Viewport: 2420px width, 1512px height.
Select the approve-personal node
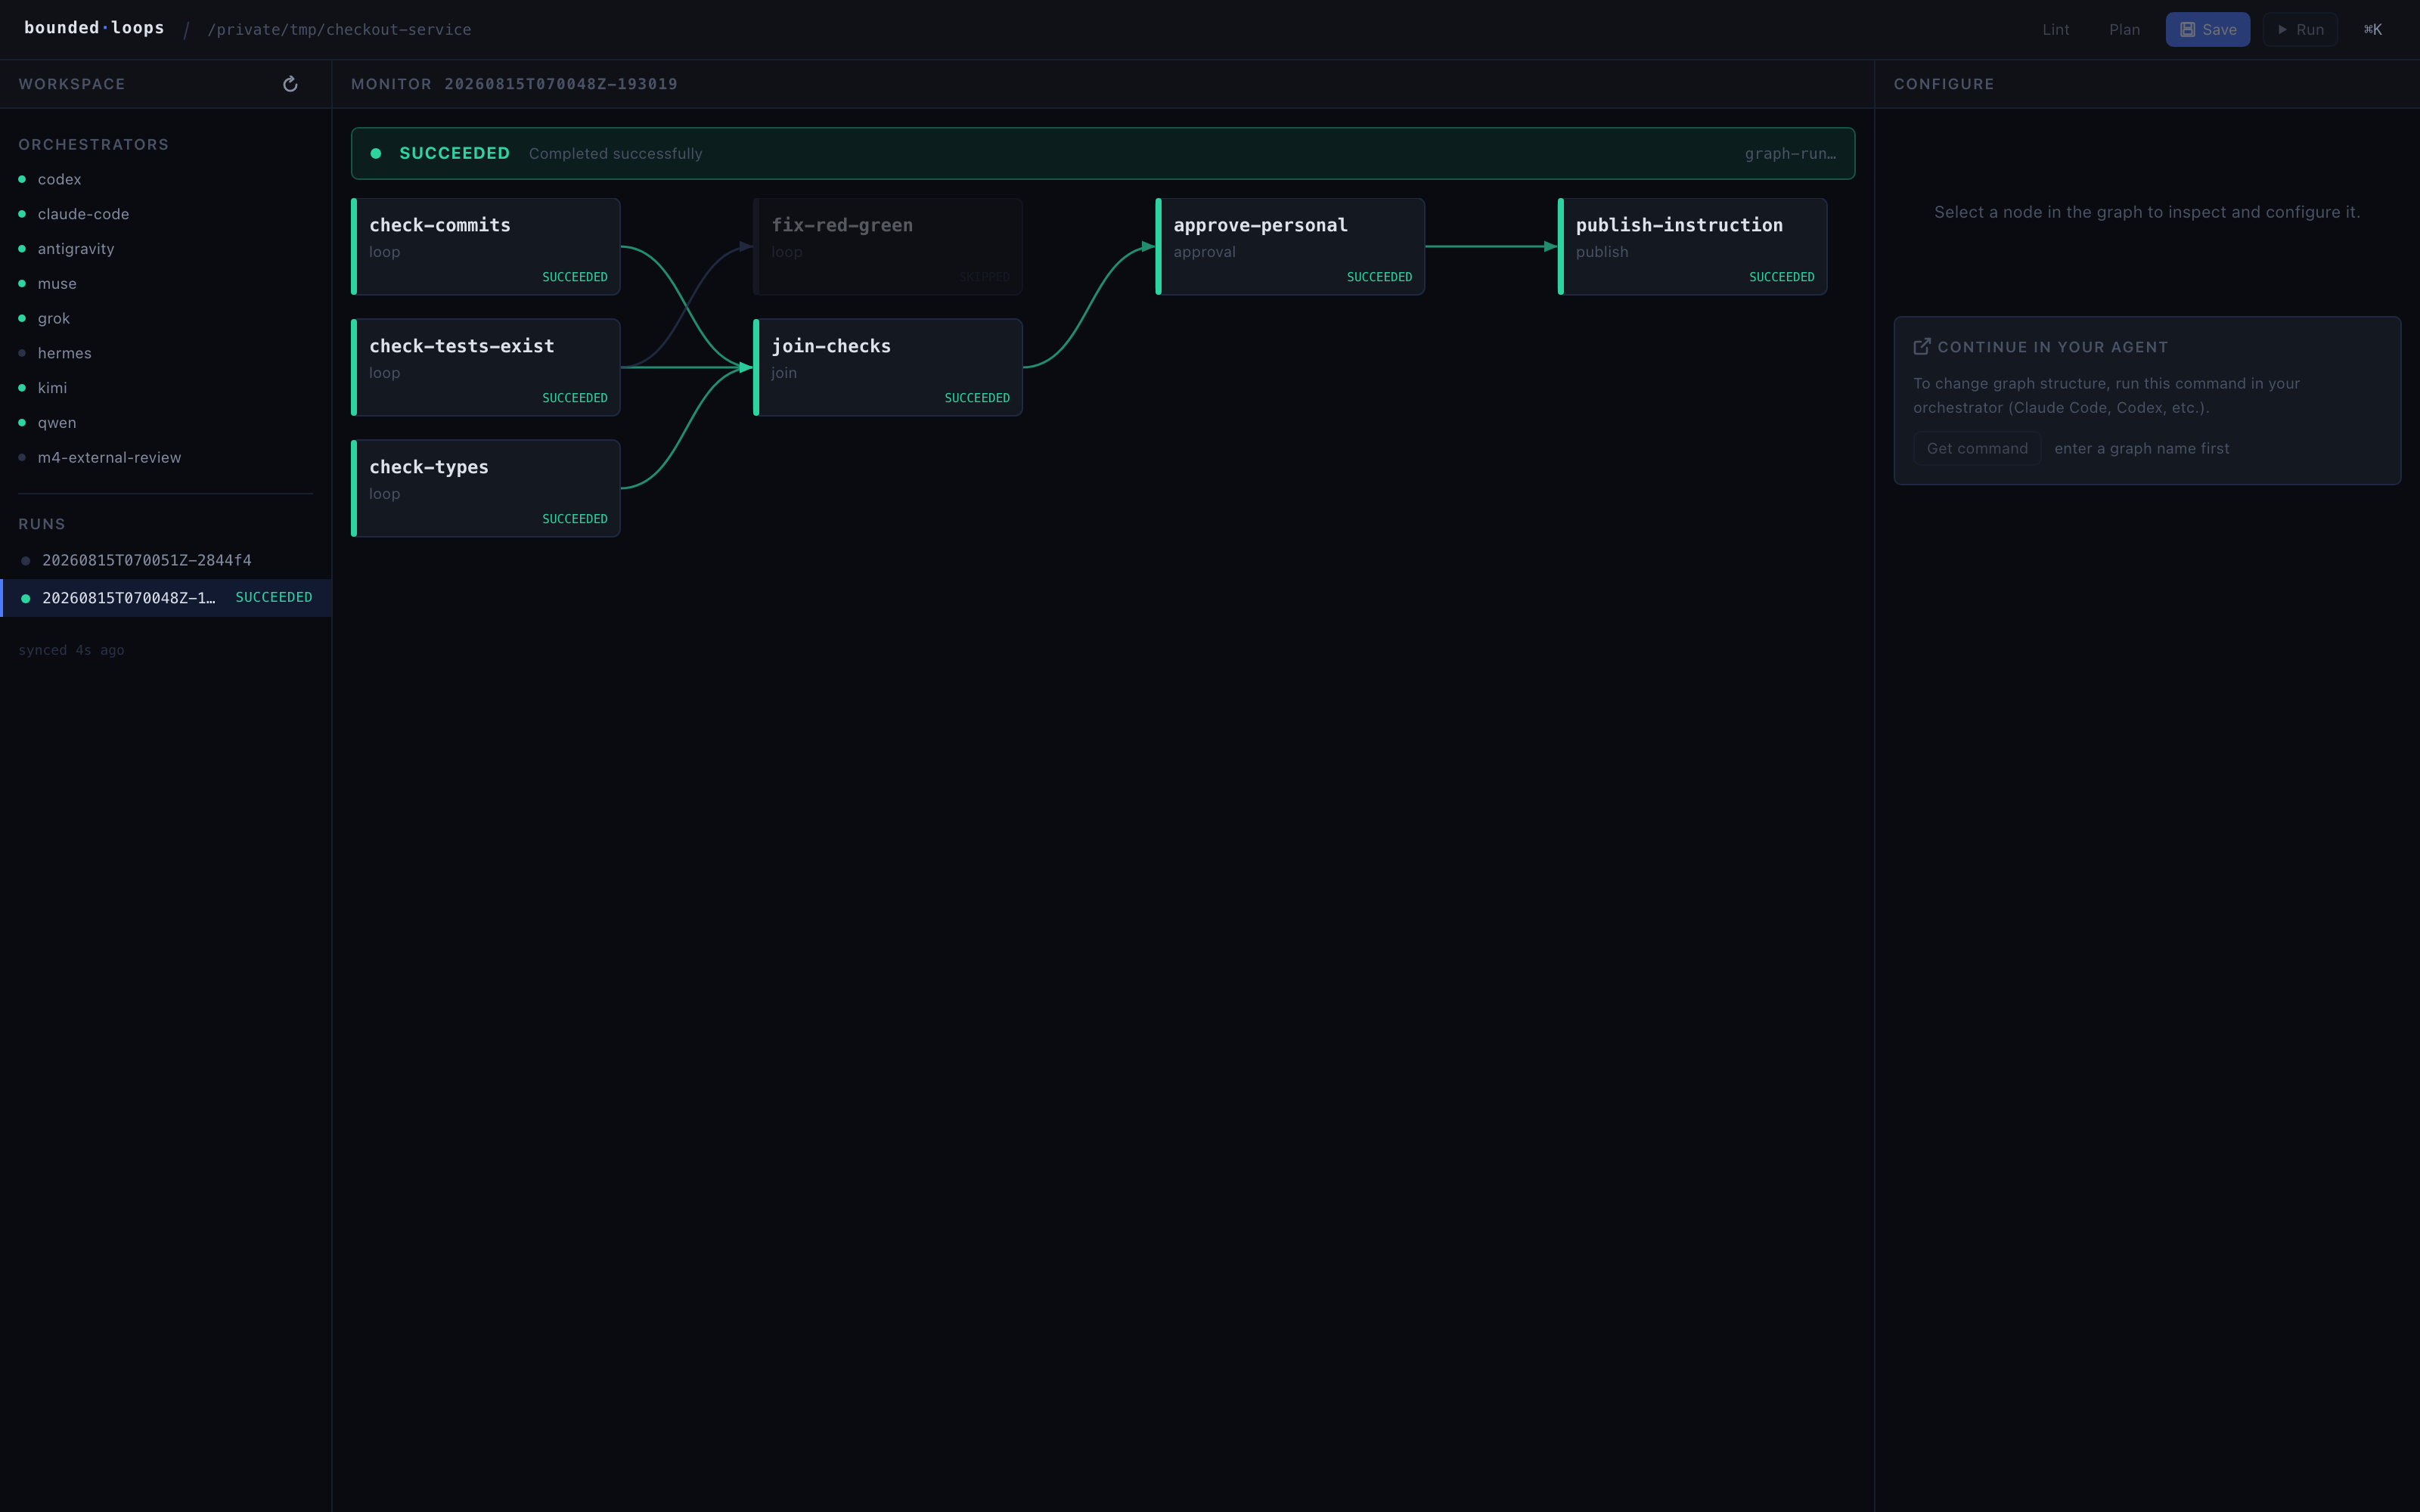[1290, 247]
